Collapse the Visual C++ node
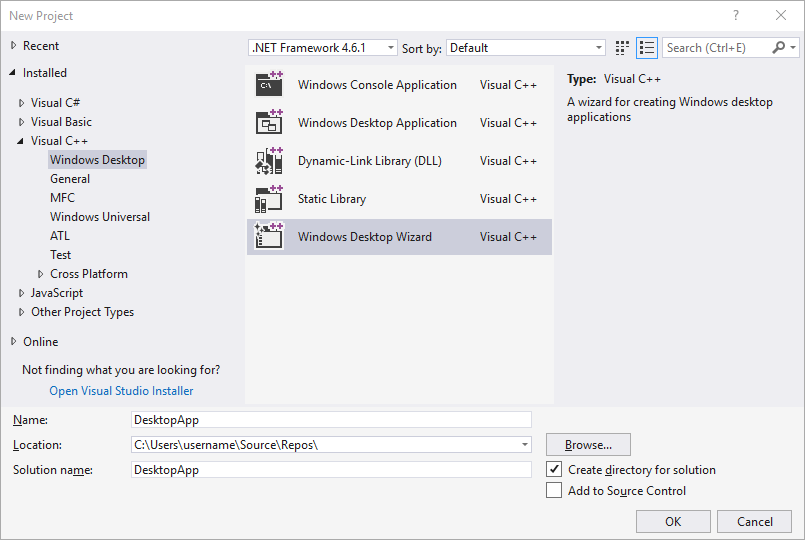Image resolution: width=805 pixels, height=540 pixels. (21, 141)
